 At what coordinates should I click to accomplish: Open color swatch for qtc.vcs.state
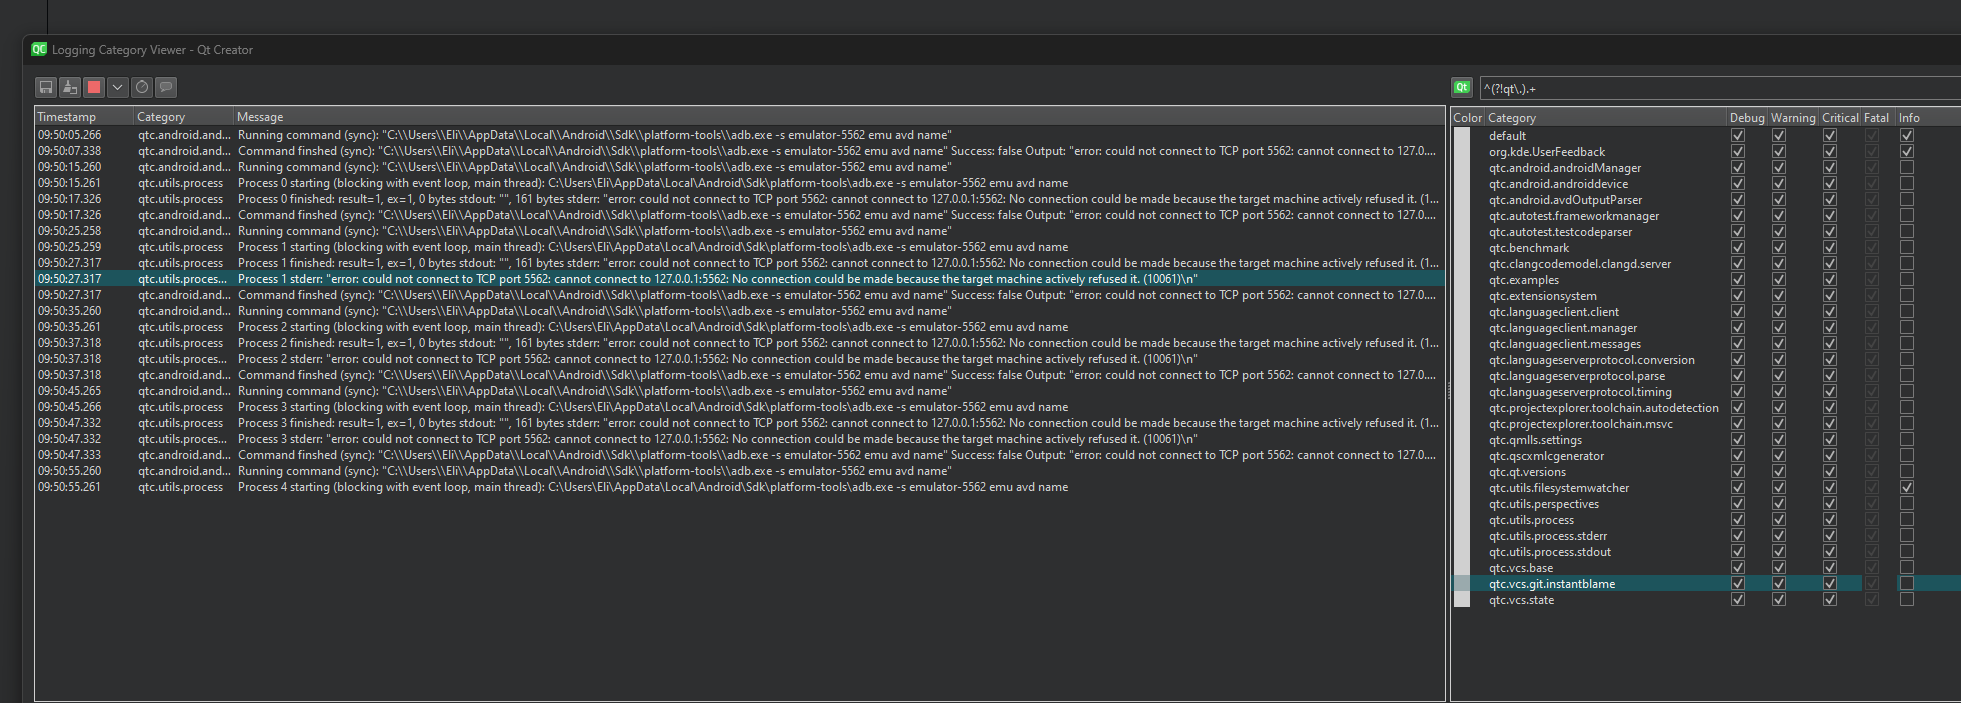pos(1462,600)
